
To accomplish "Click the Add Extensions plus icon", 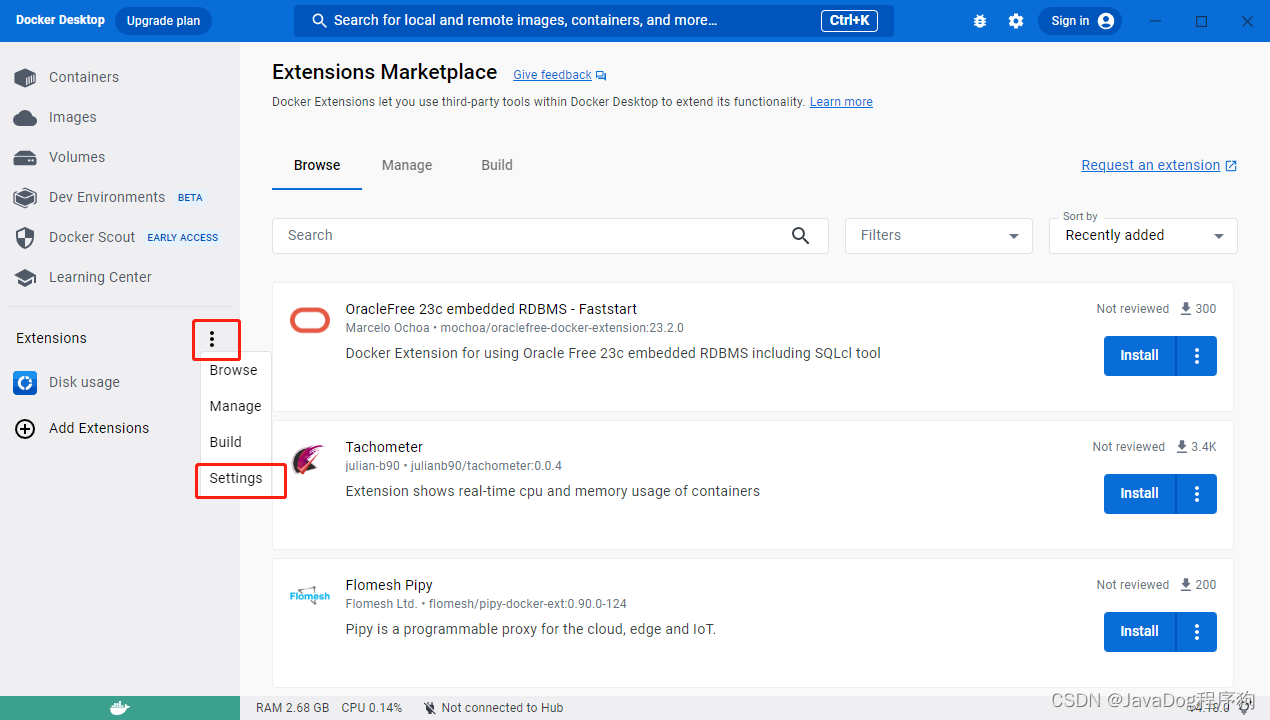I will (25, 428).
